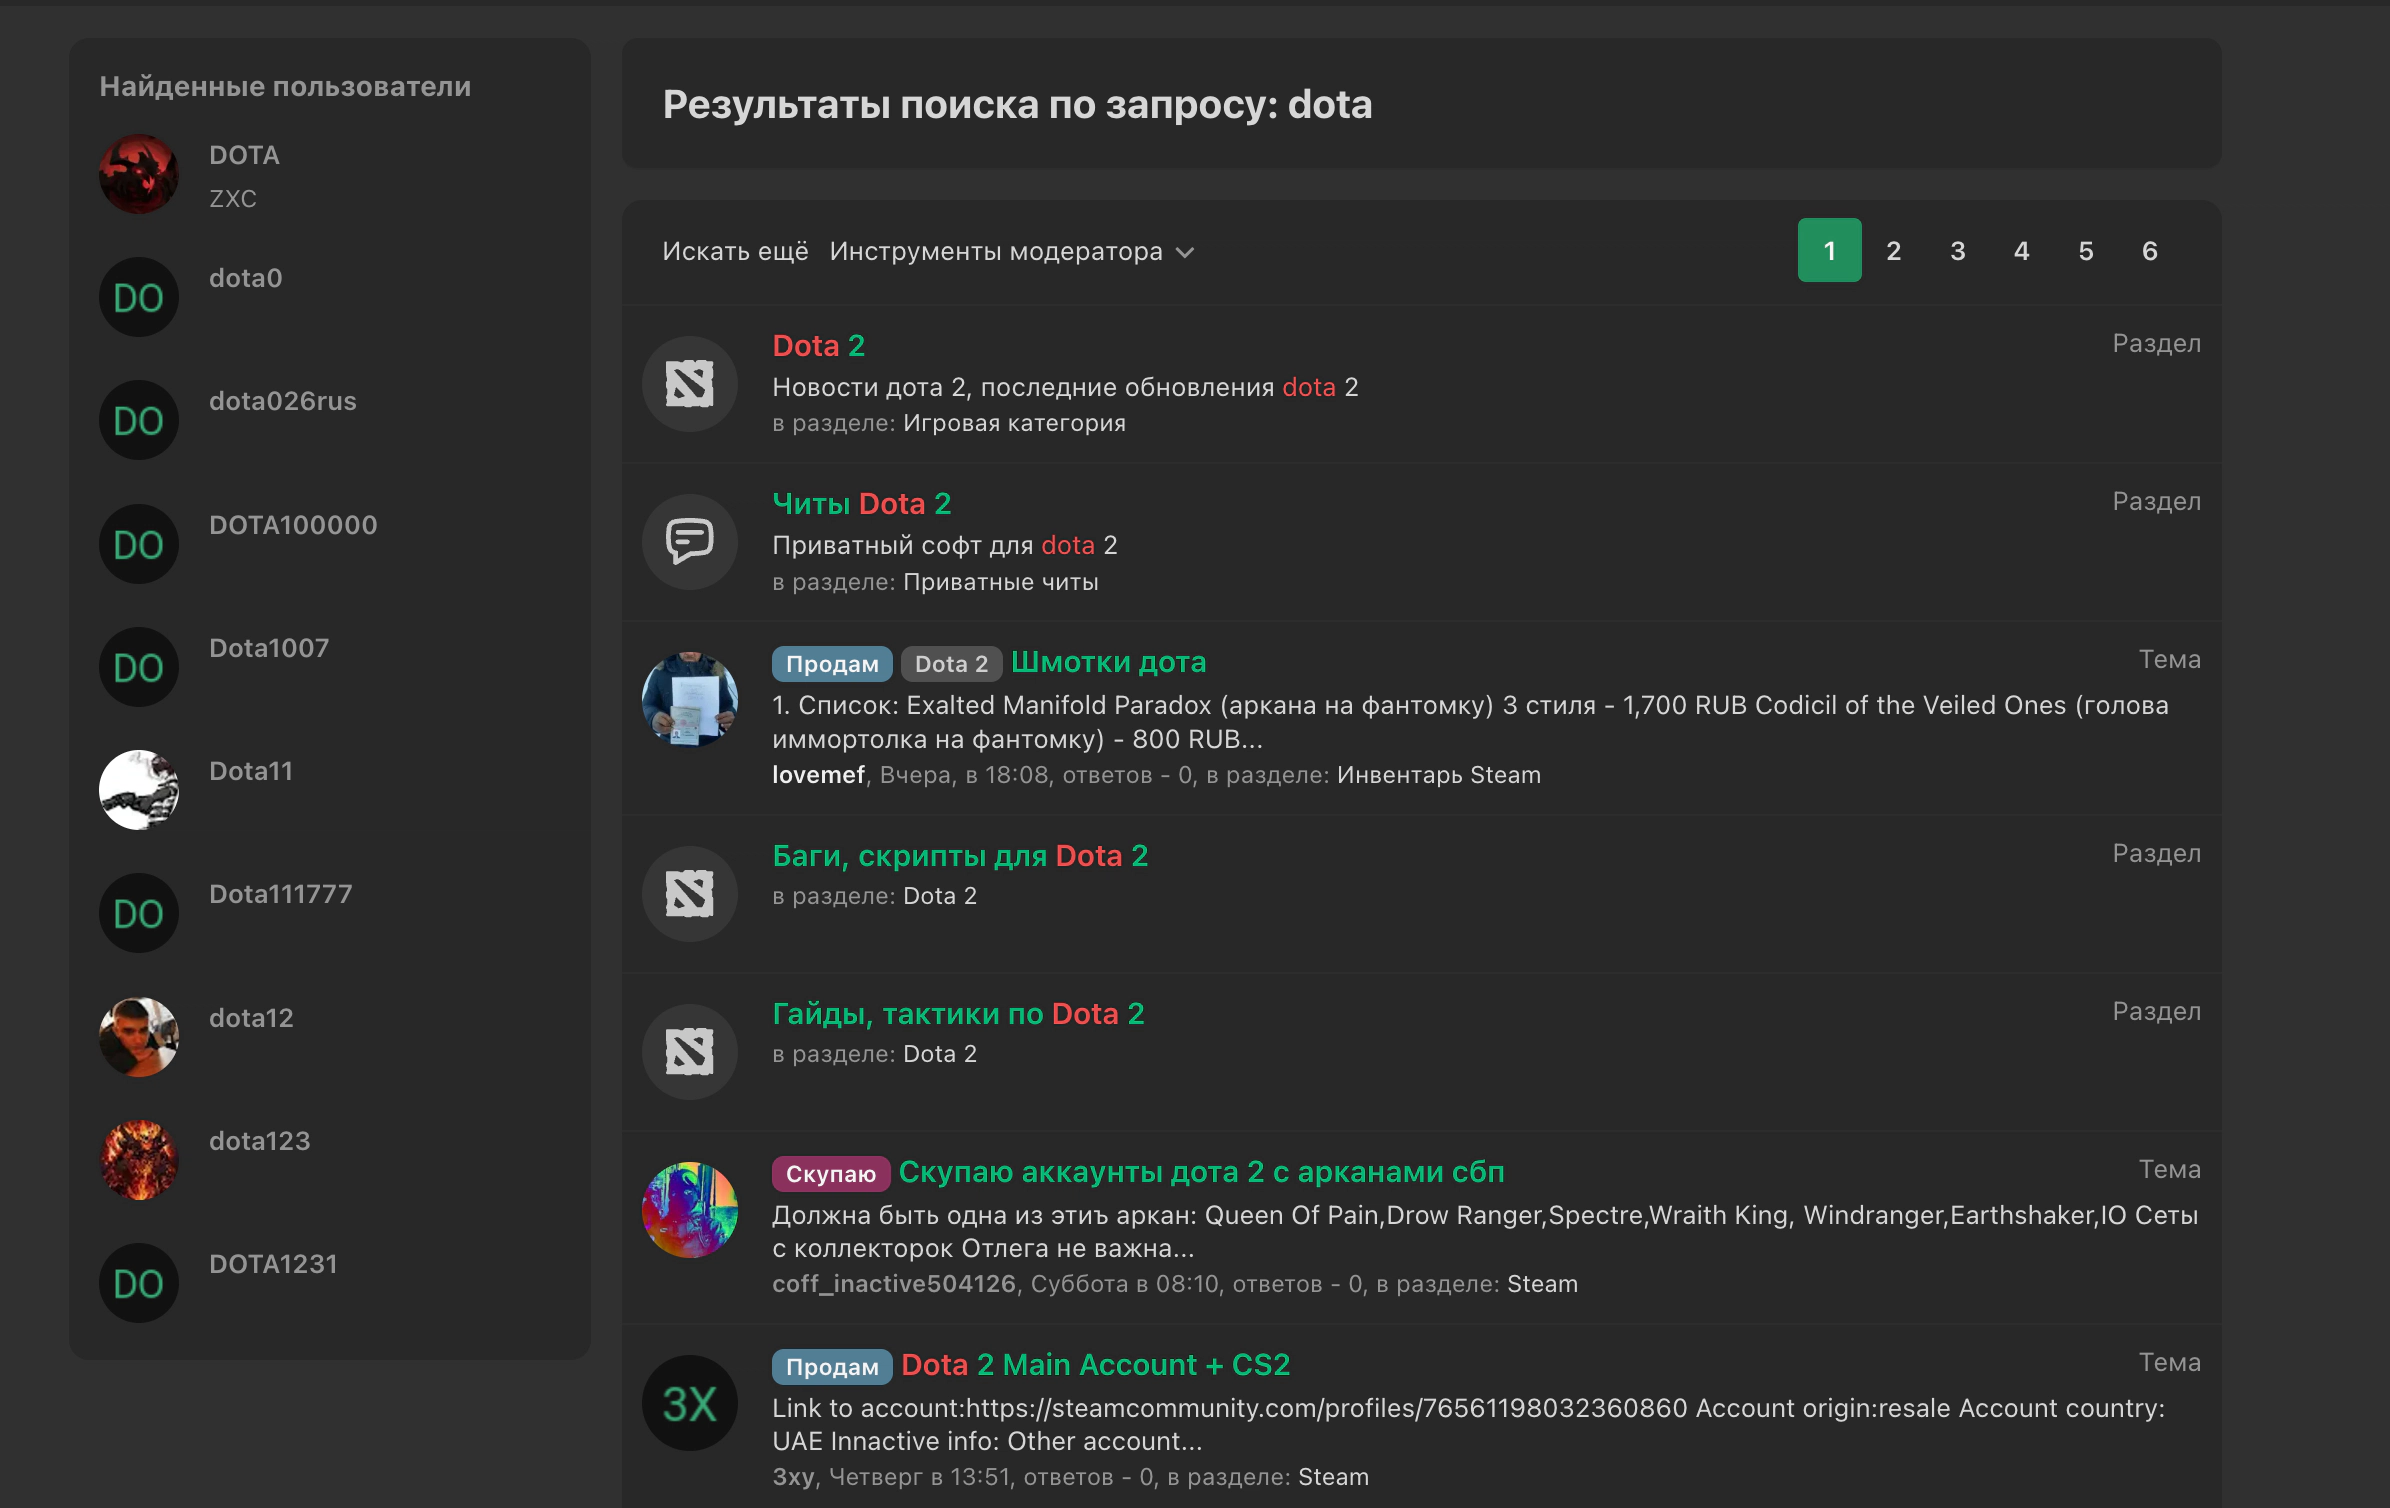Click the DO avatar of dota0
The height and width of the screenshot is (1508, 2390).
(138, 298)
